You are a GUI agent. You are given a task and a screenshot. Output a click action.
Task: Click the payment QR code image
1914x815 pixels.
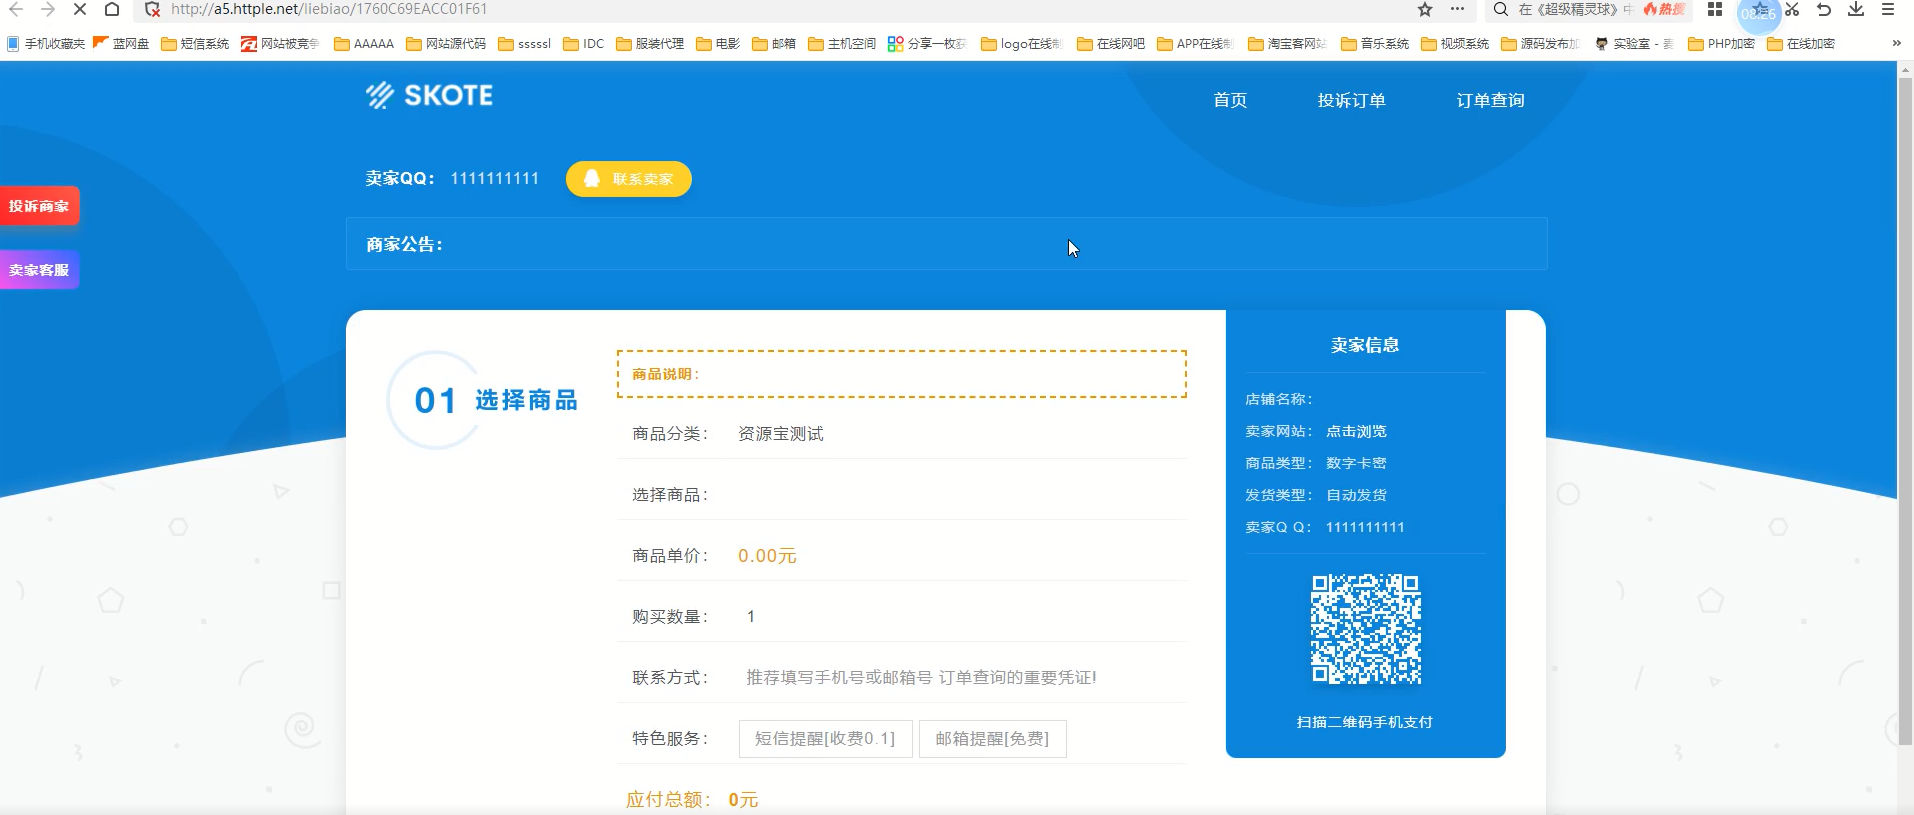tap(1366, 629)
